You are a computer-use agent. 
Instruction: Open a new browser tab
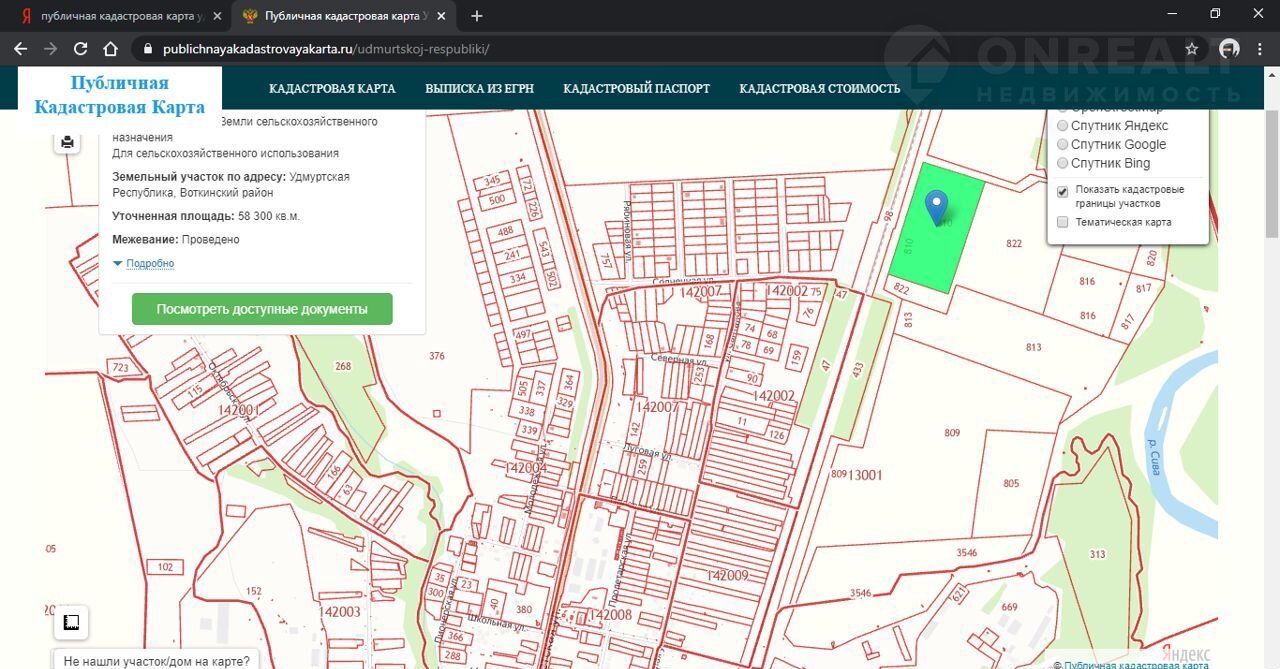click(x=477, y=16)
